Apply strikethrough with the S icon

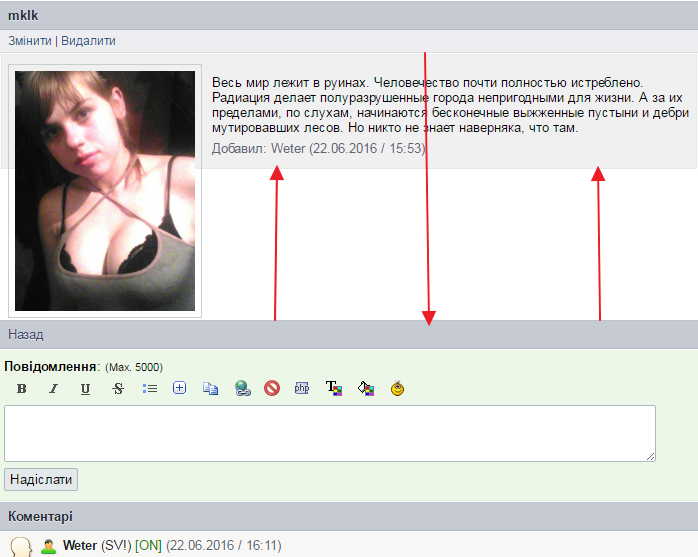[118, 389]
